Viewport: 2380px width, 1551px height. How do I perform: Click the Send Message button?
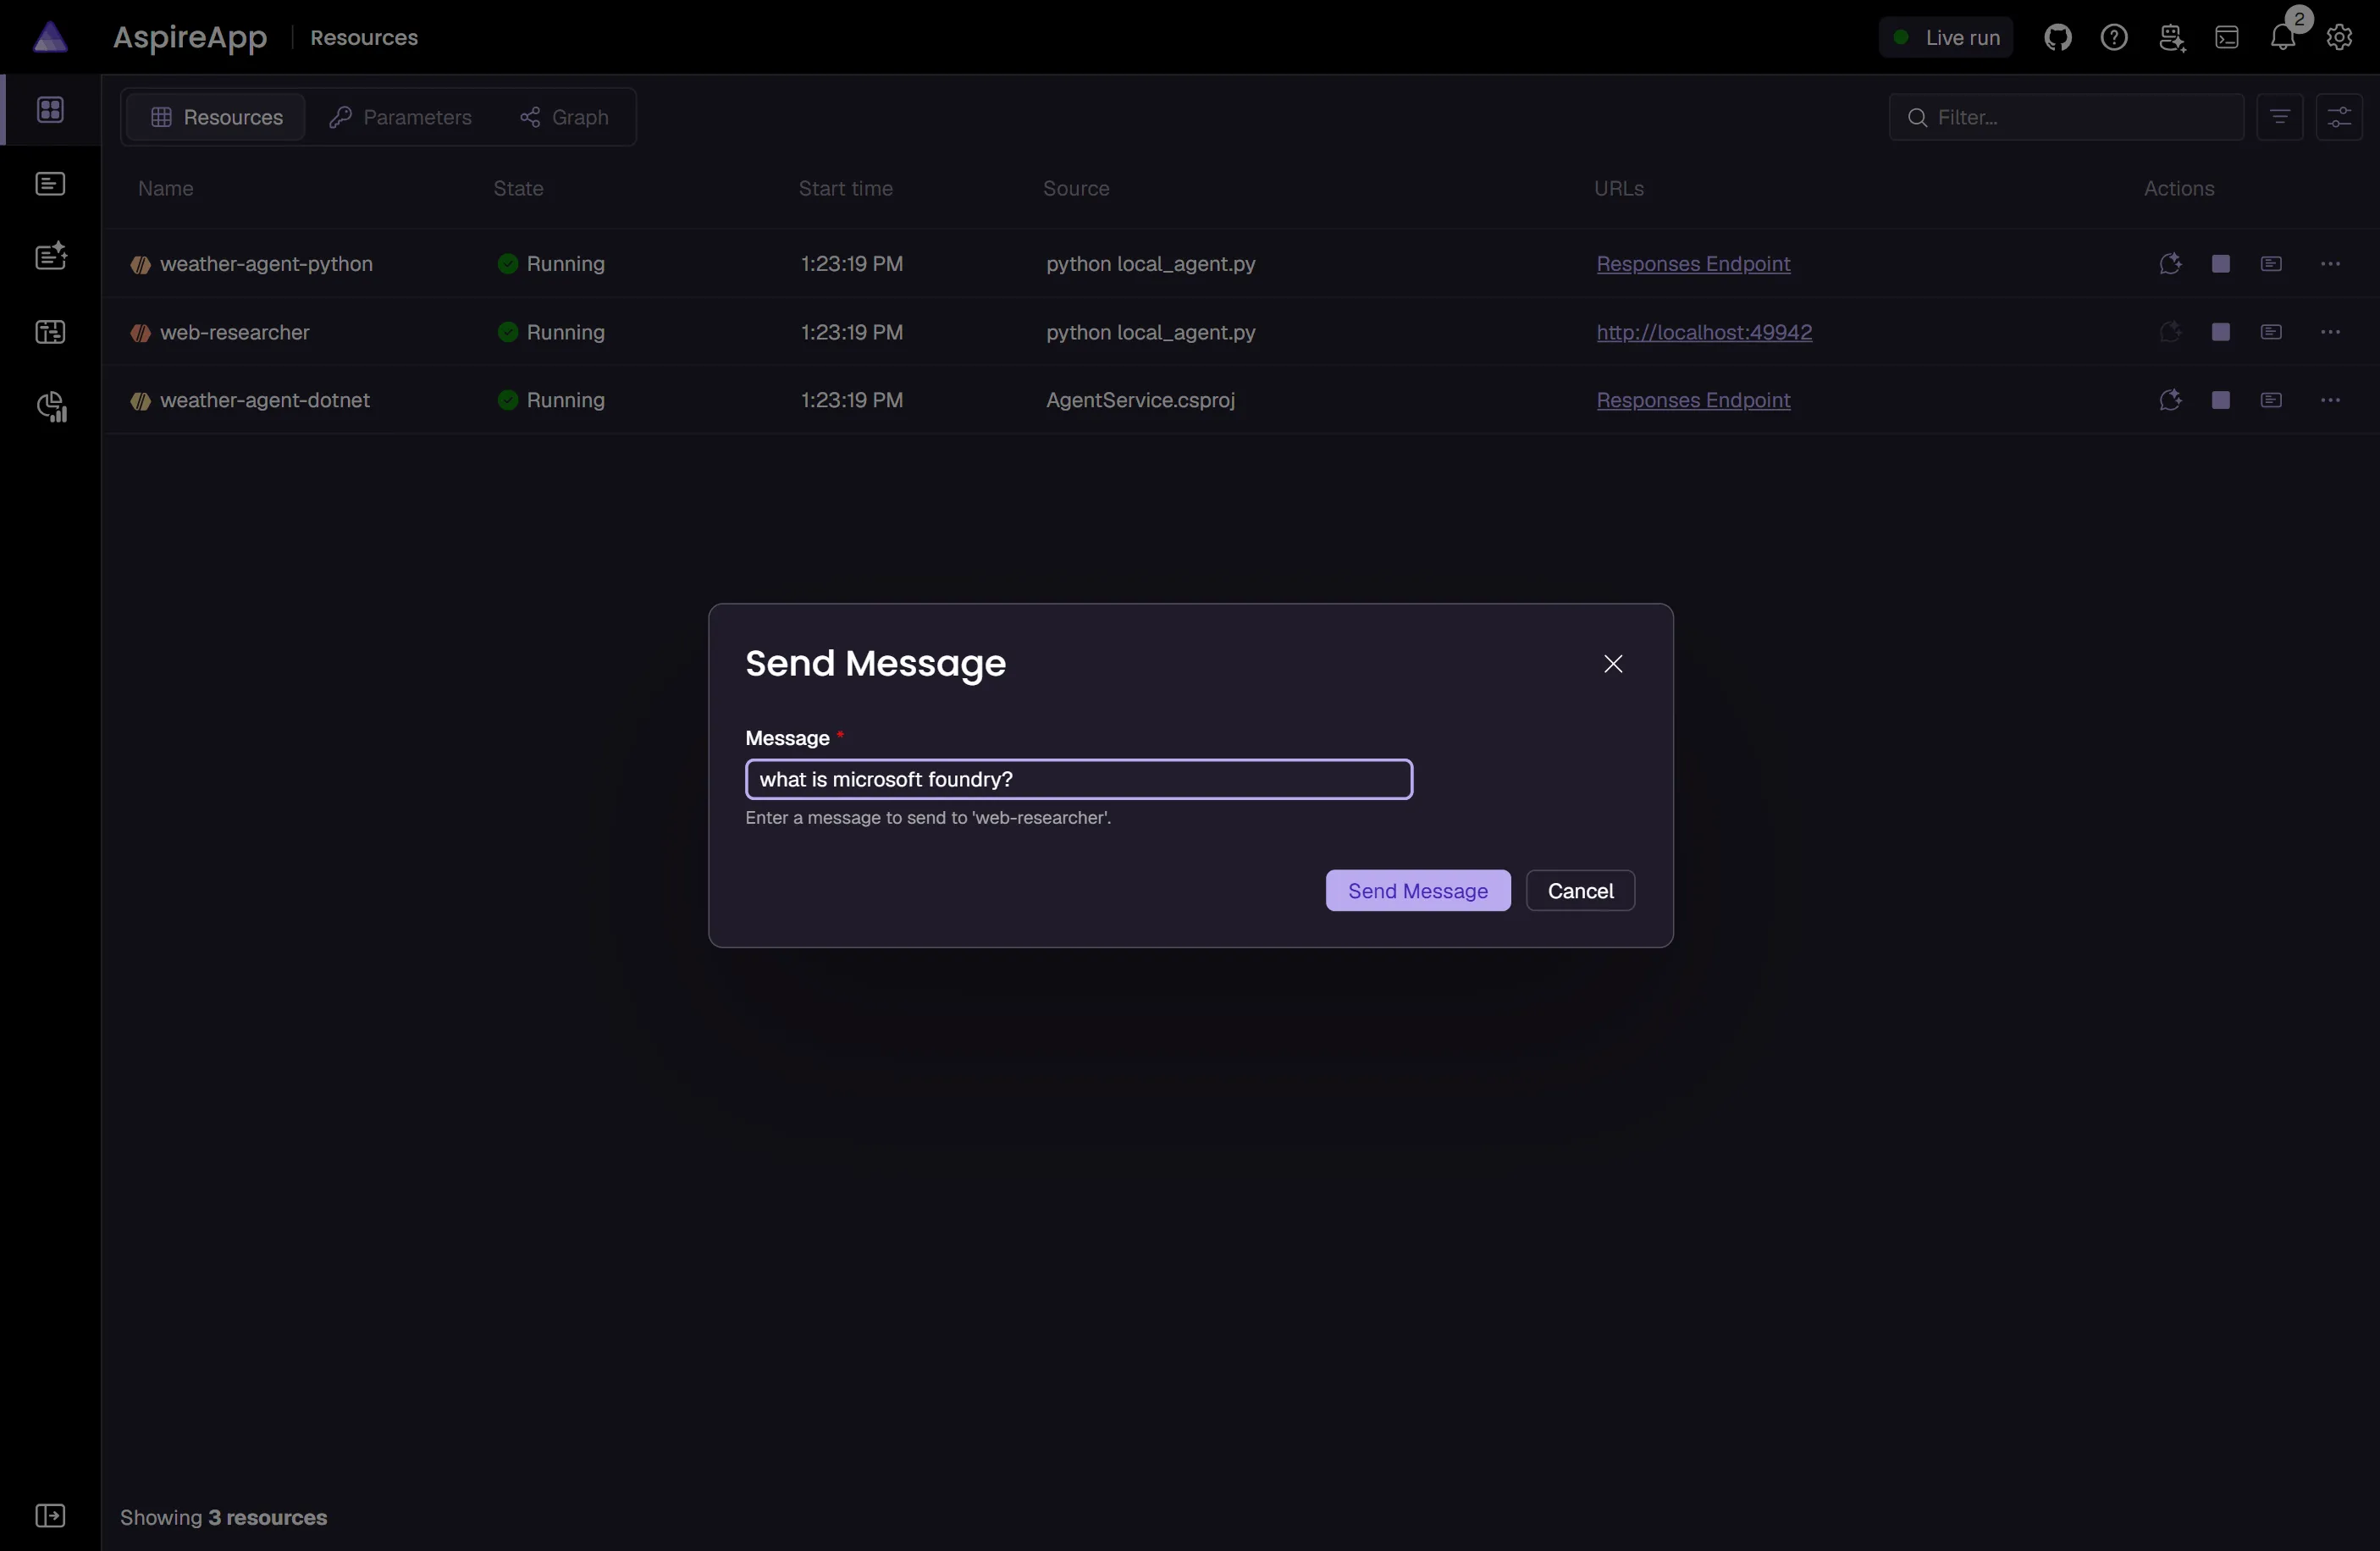(1417, 890)
